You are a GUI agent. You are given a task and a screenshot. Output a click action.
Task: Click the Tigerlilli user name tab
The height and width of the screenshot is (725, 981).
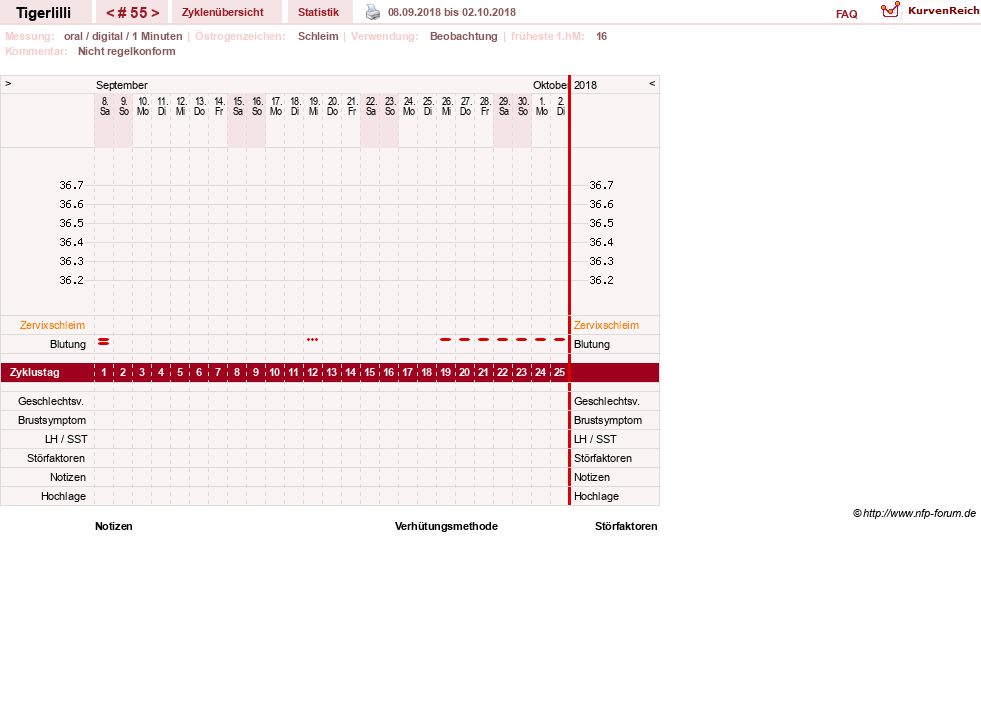(44, 13)
